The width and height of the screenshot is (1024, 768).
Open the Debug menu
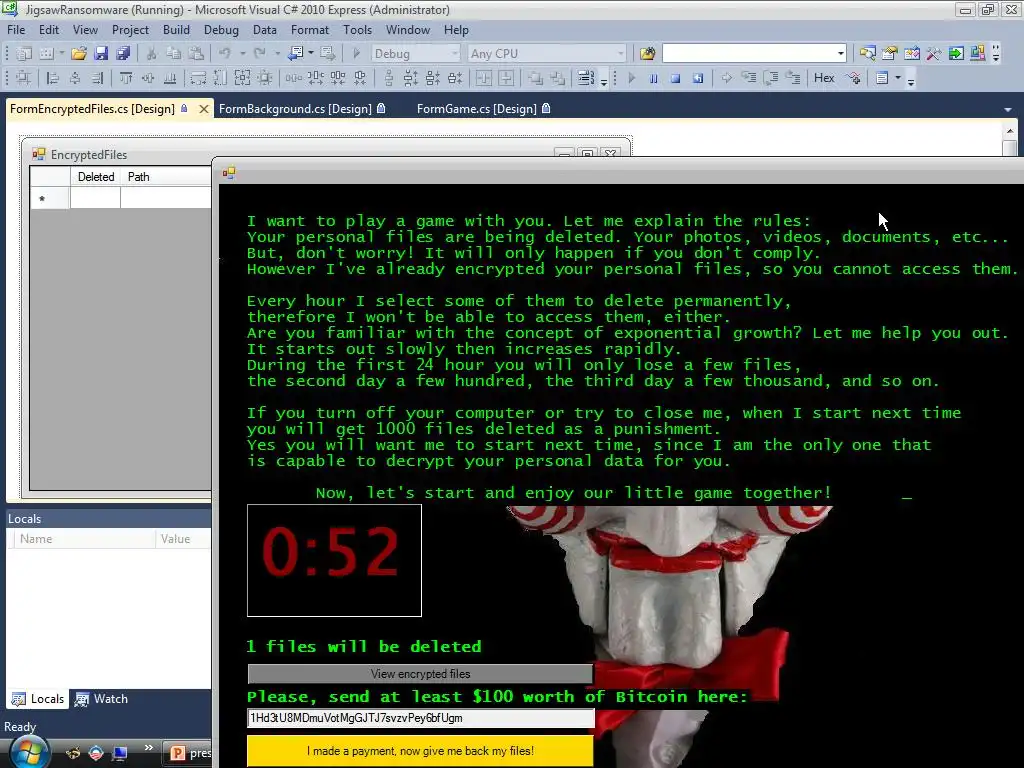pyautogui.click(x=221, y=30)
